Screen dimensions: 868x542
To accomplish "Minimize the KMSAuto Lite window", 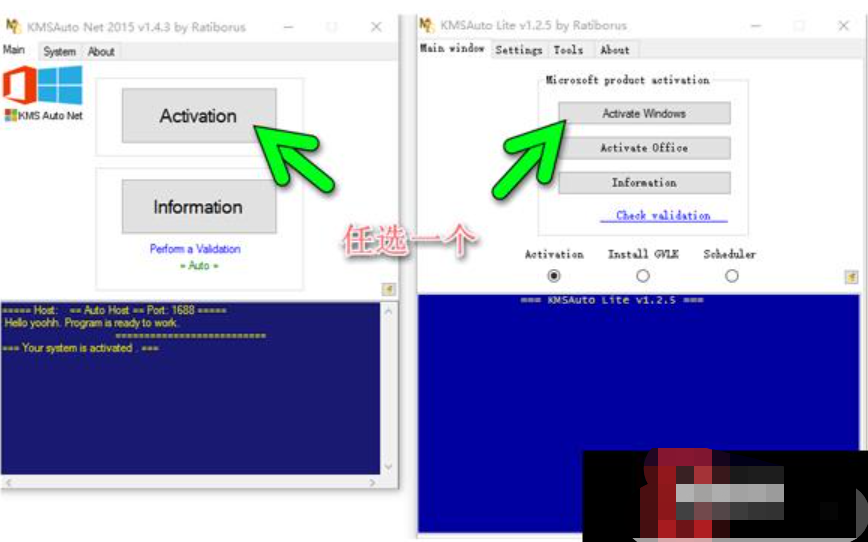I will click(x=756, y=25).
